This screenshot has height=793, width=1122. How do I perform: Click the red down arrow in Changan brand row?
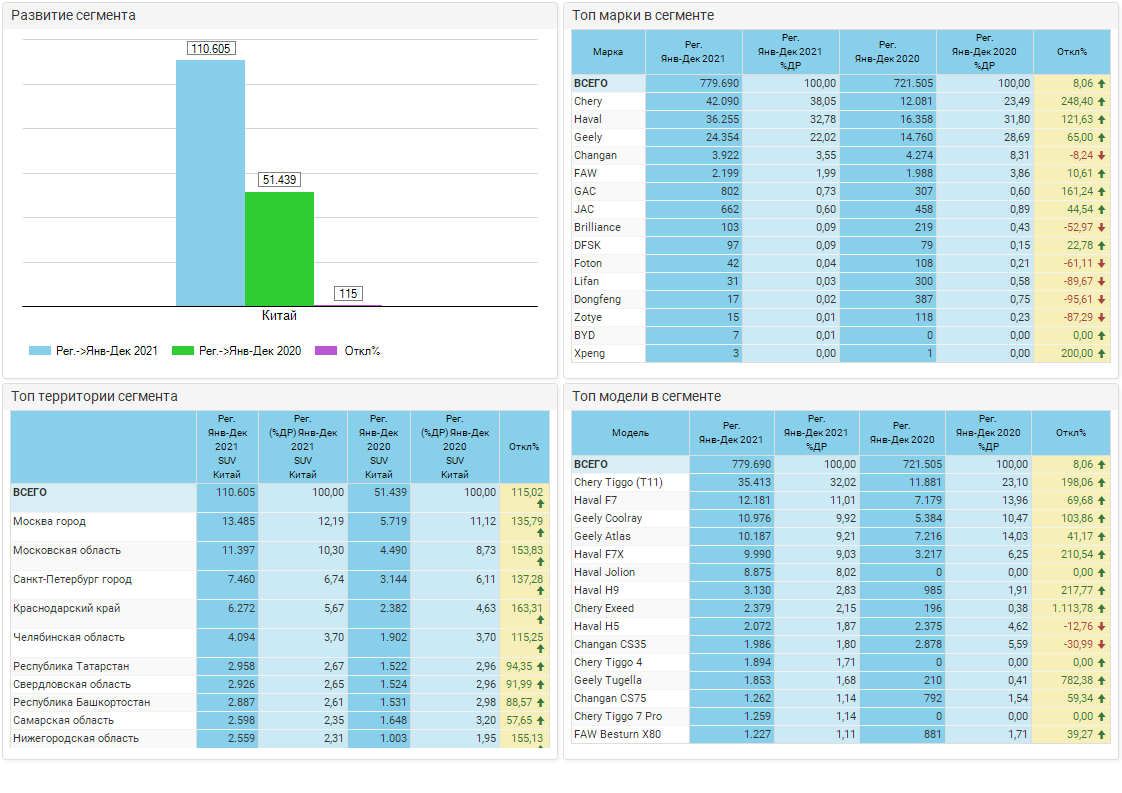[x=1101, y=156]
